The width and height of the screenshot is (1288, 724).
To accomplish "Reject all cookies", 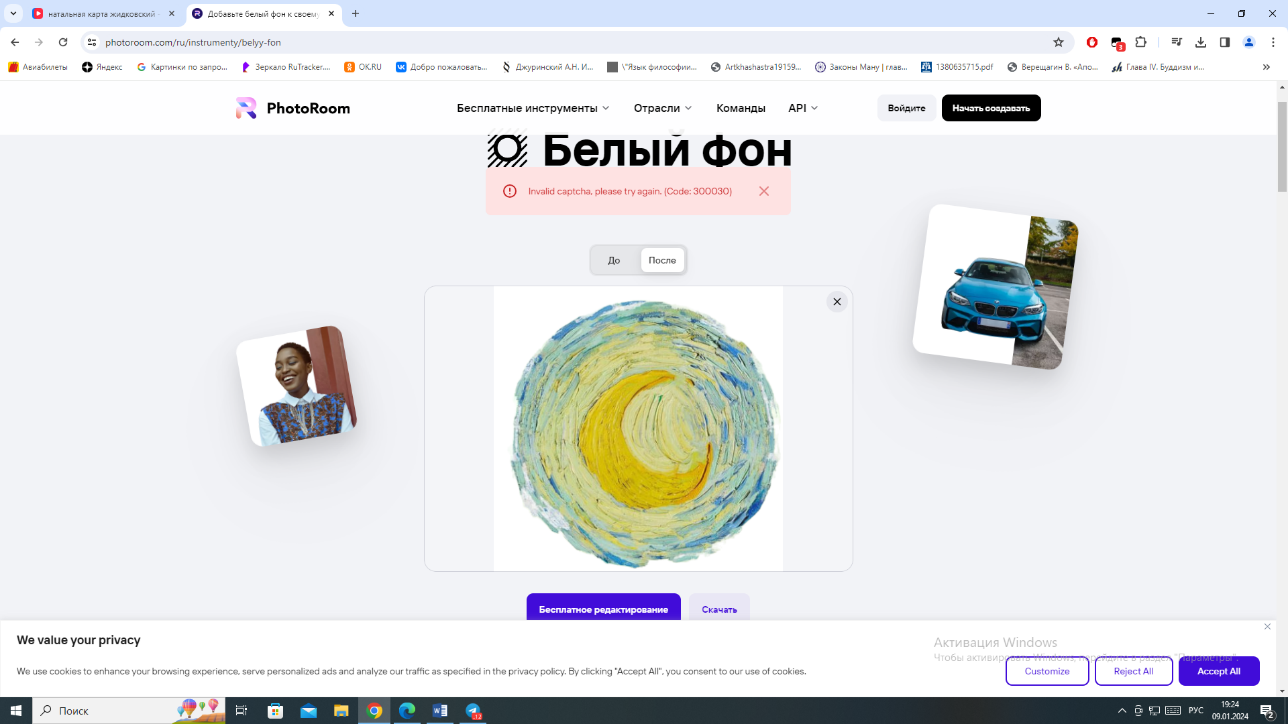I will [x=1133, y=671].
